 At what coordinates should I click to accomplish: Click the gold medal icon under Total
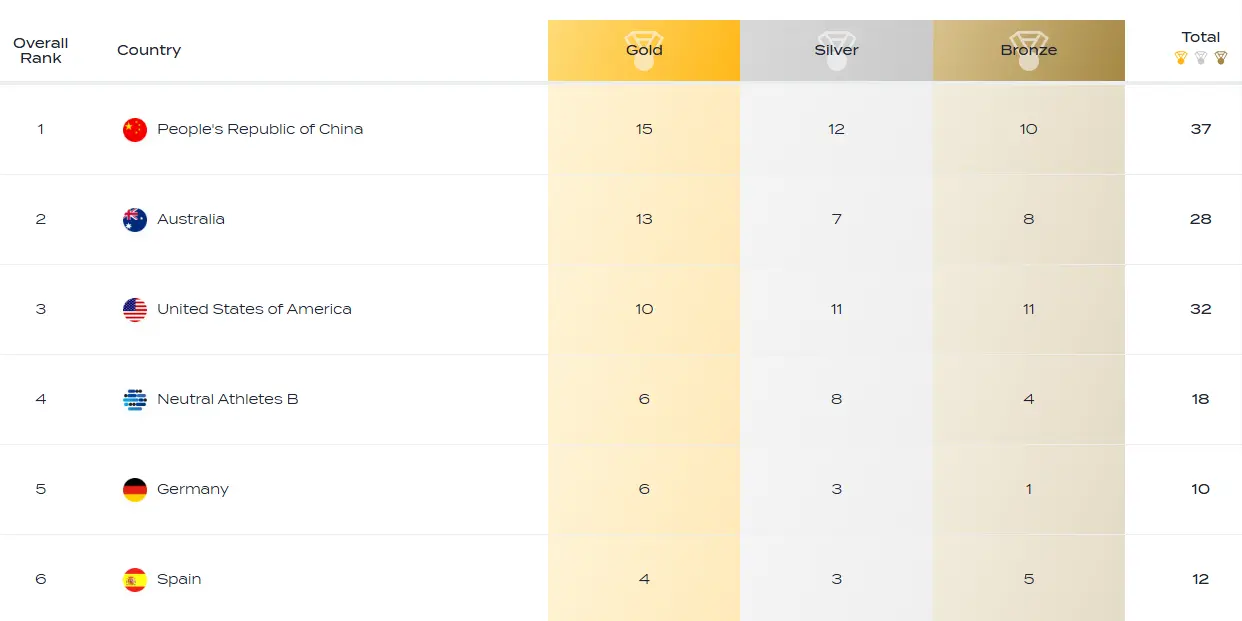1181,58
